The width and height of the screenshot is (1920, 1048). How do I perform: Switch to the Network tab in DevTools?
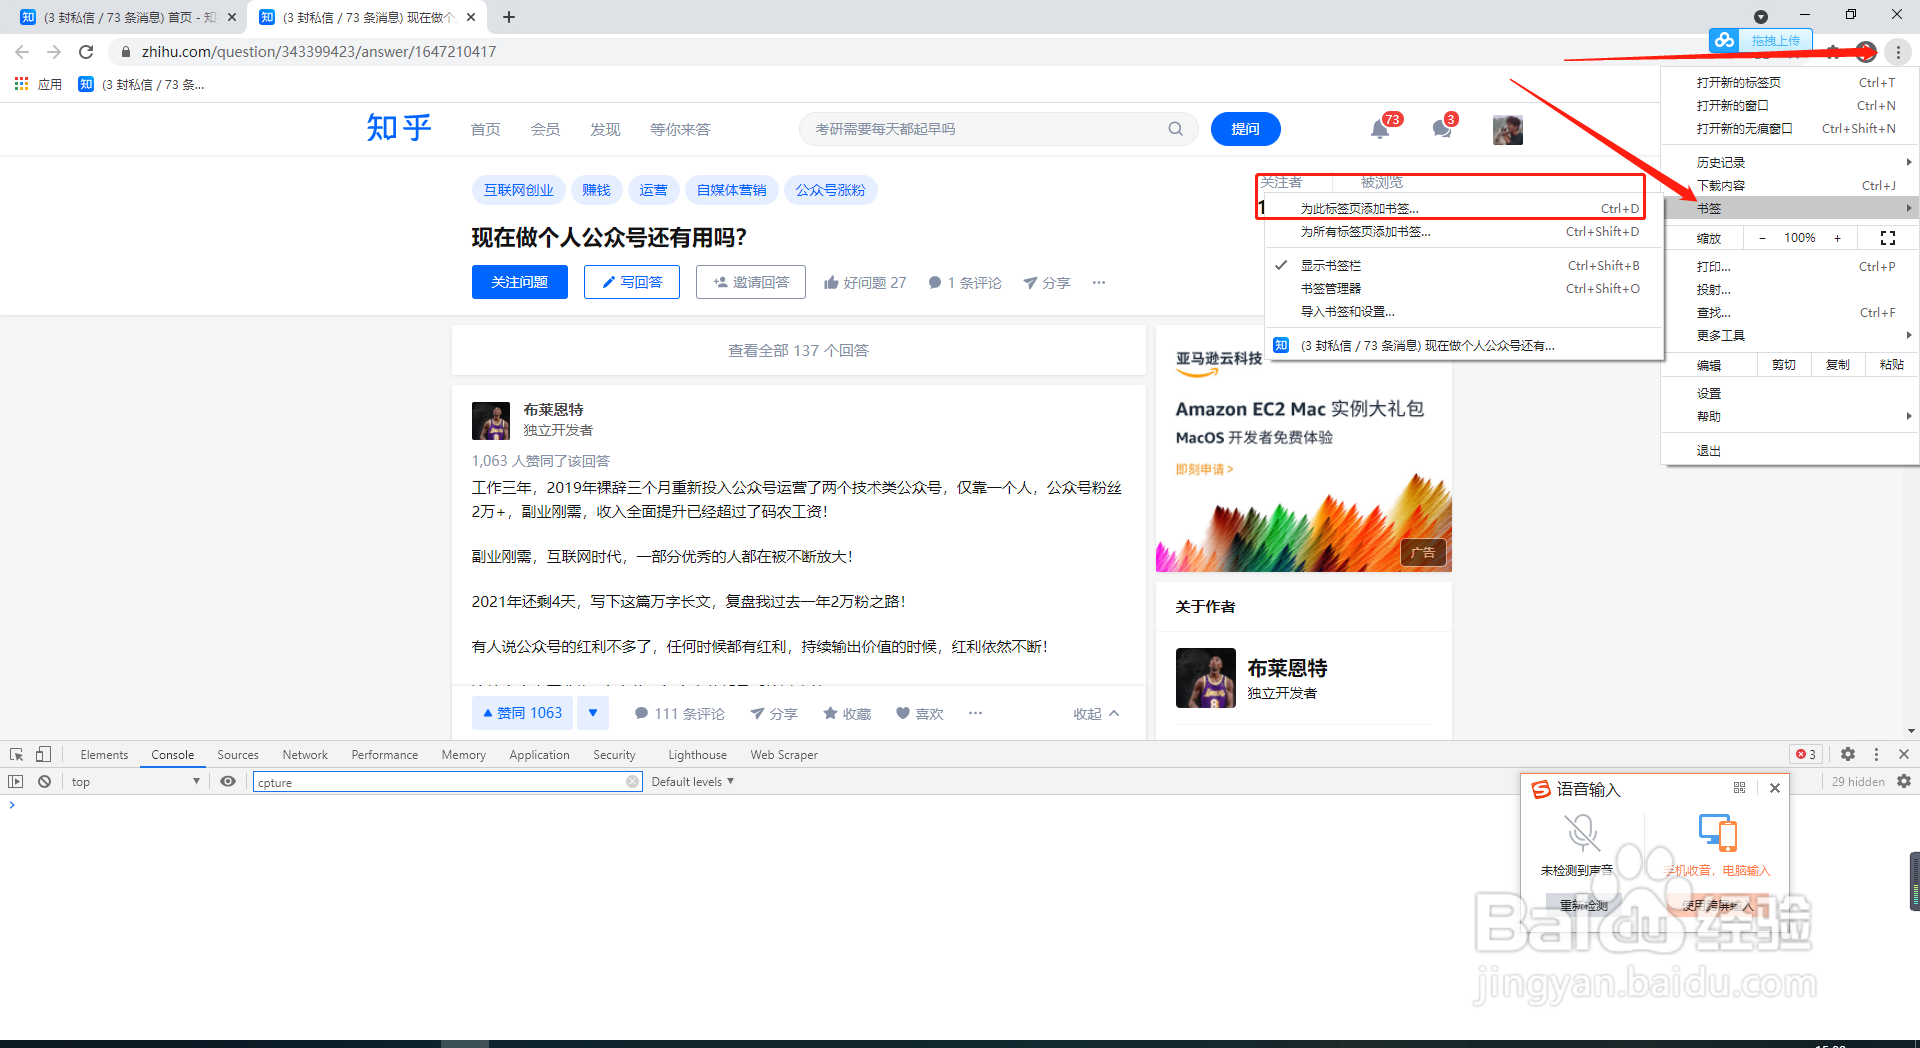pyautogui.click(x=304, y=754)
